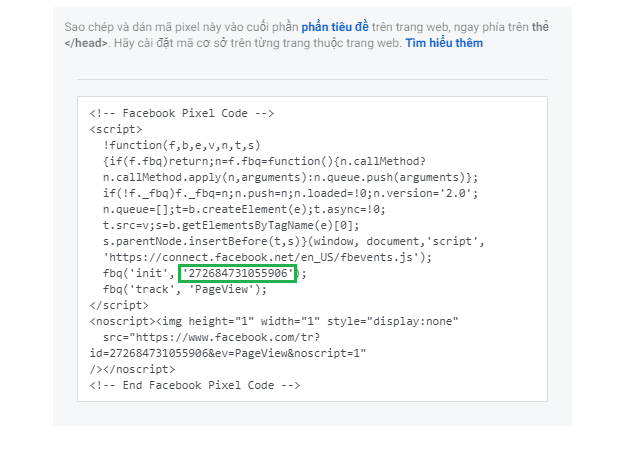The width and height of the screenshot is (620, 460).
Task: Click the bold '</head>' text in instructions
Action: click(x=86, y=43)
